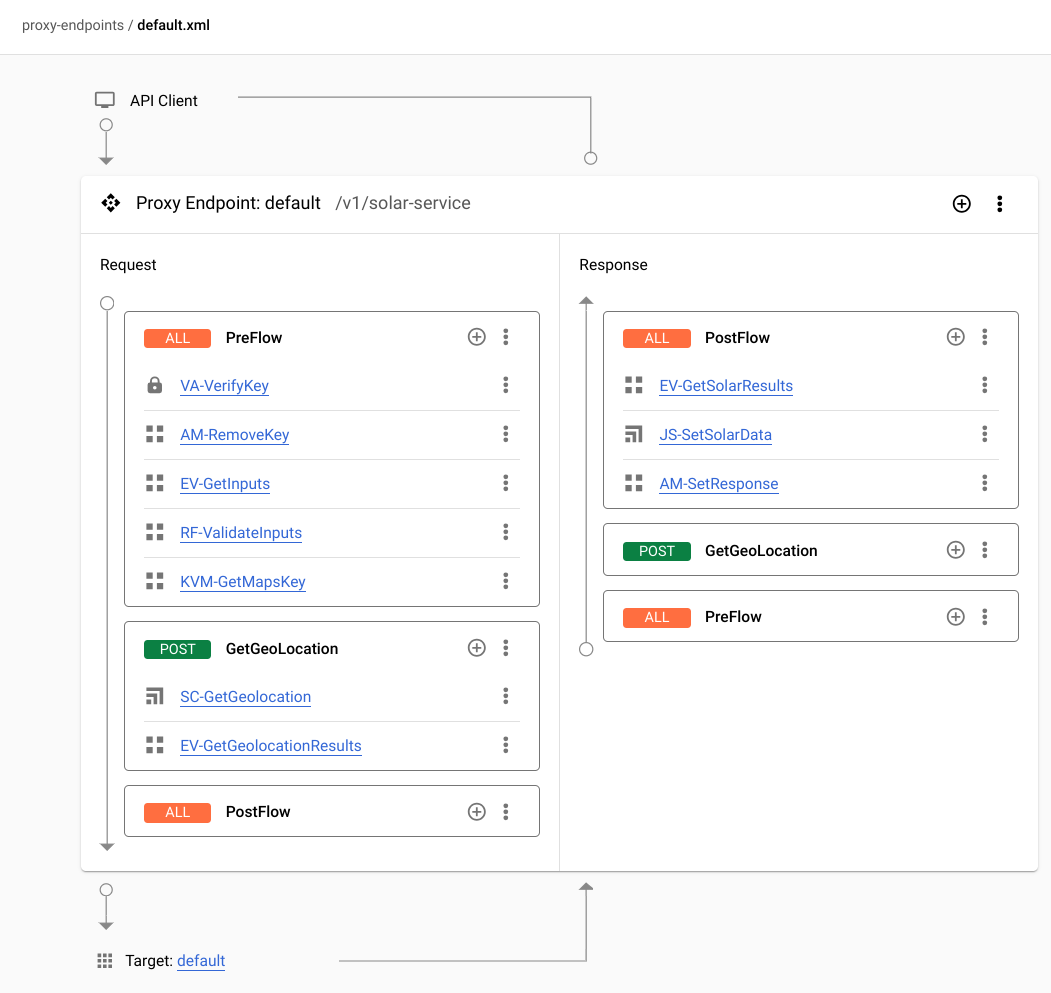The image size is (1051, 993).
Task: Click the policy icon beside KVM-GetMapsKey
Action: click(155, 581)
